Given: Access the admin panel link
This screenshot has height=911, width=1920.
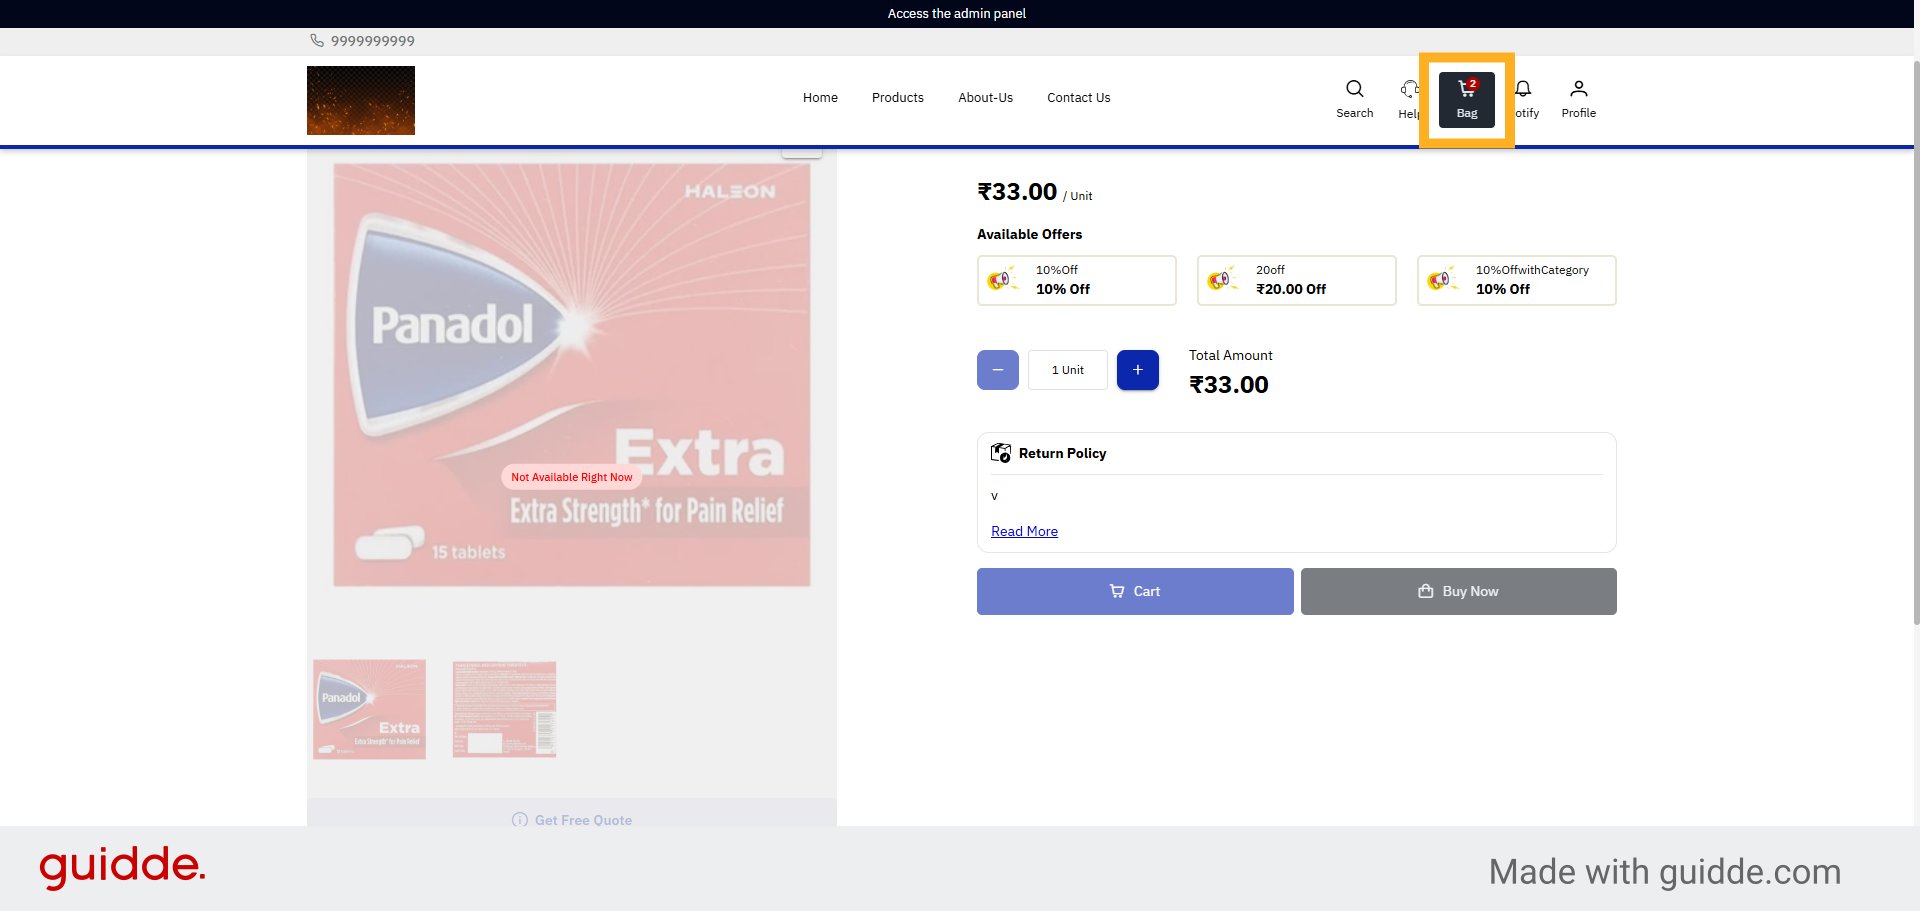Looking at the screenshot, I should coord(956,13).
